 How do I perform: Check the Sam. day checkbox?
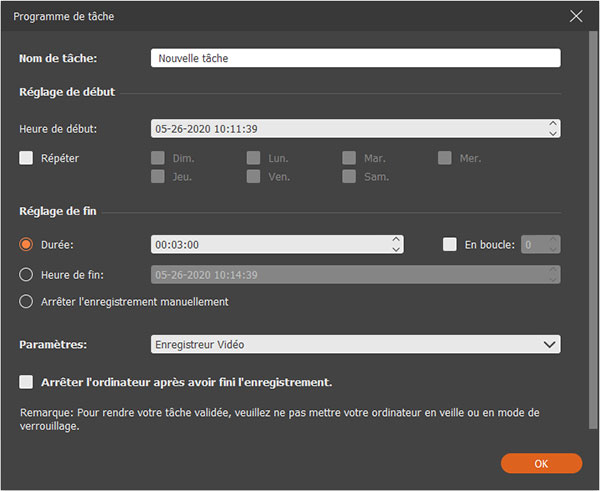point(349,177)
